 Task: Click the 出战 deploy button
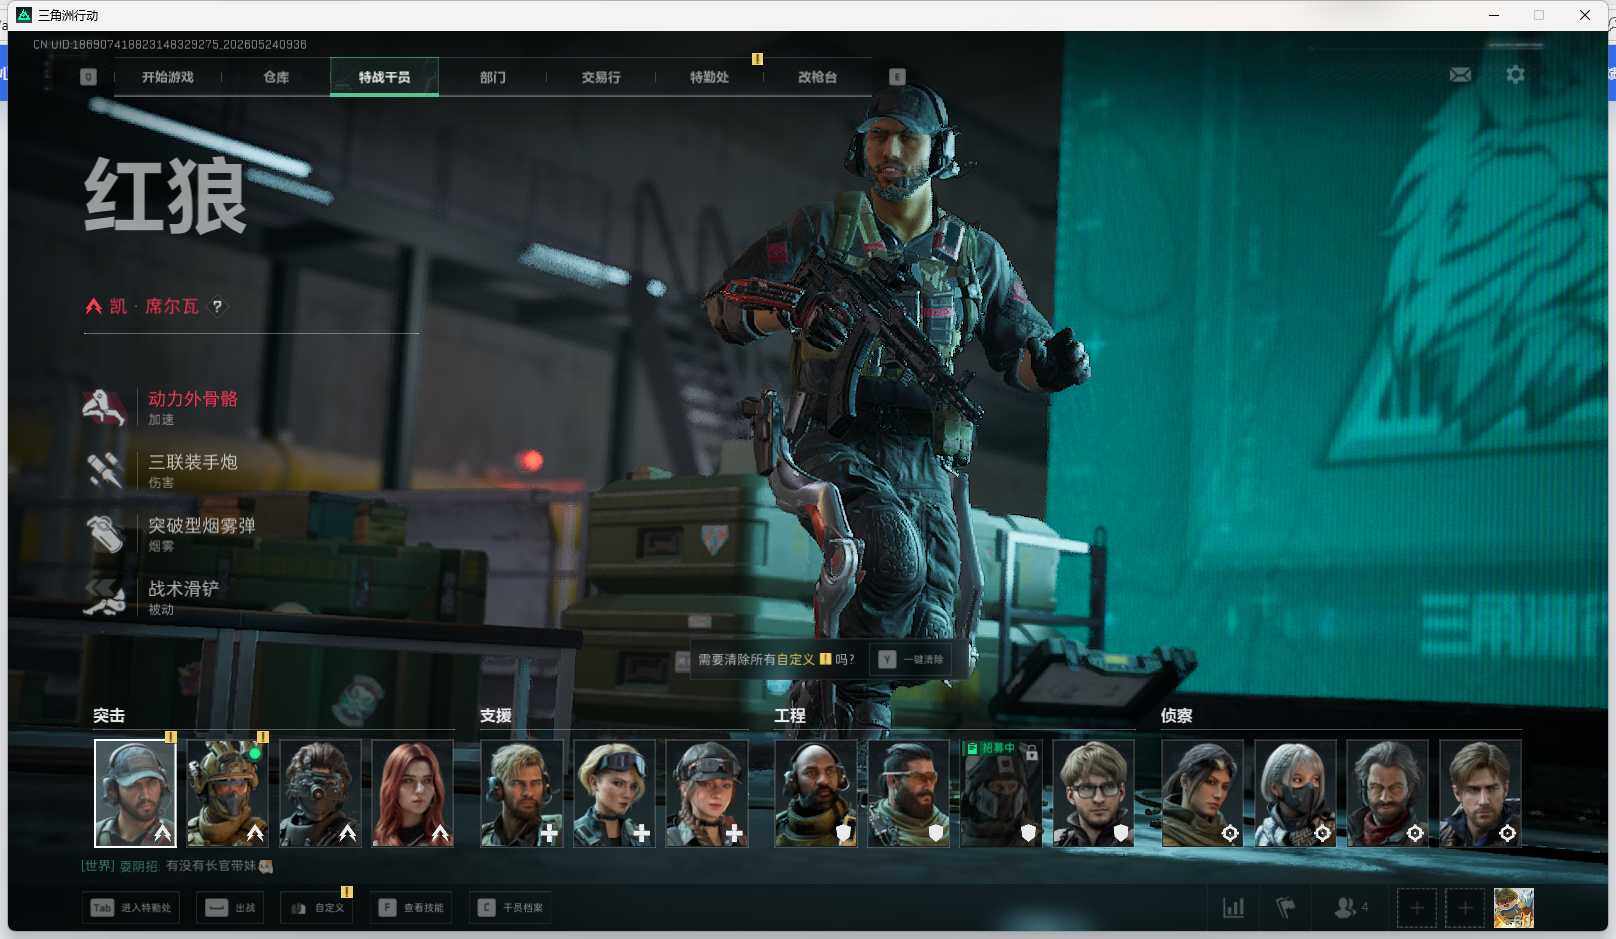[230, 908]
